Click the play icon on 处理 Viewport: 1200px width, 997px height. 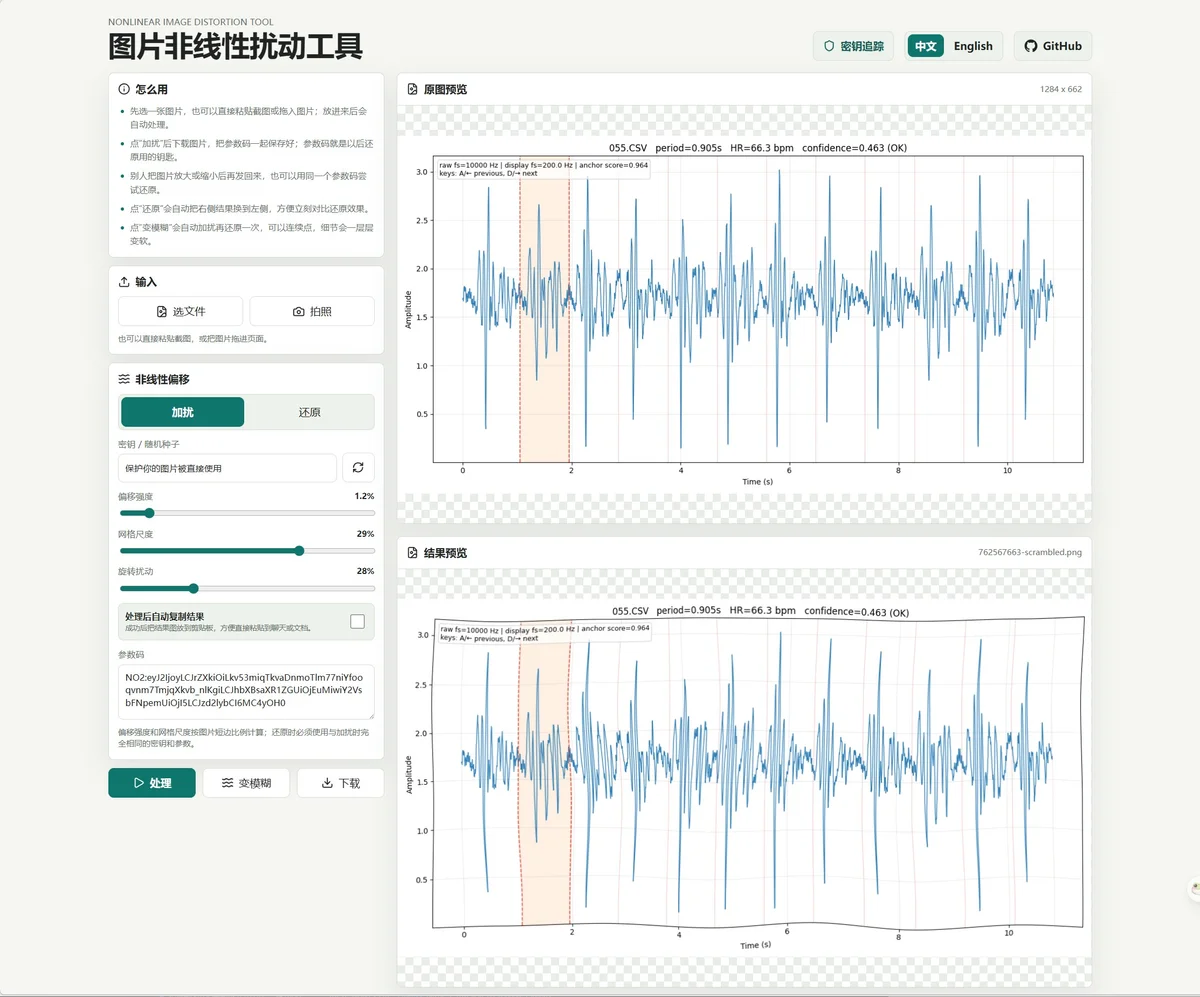click(x=138, y=783)
